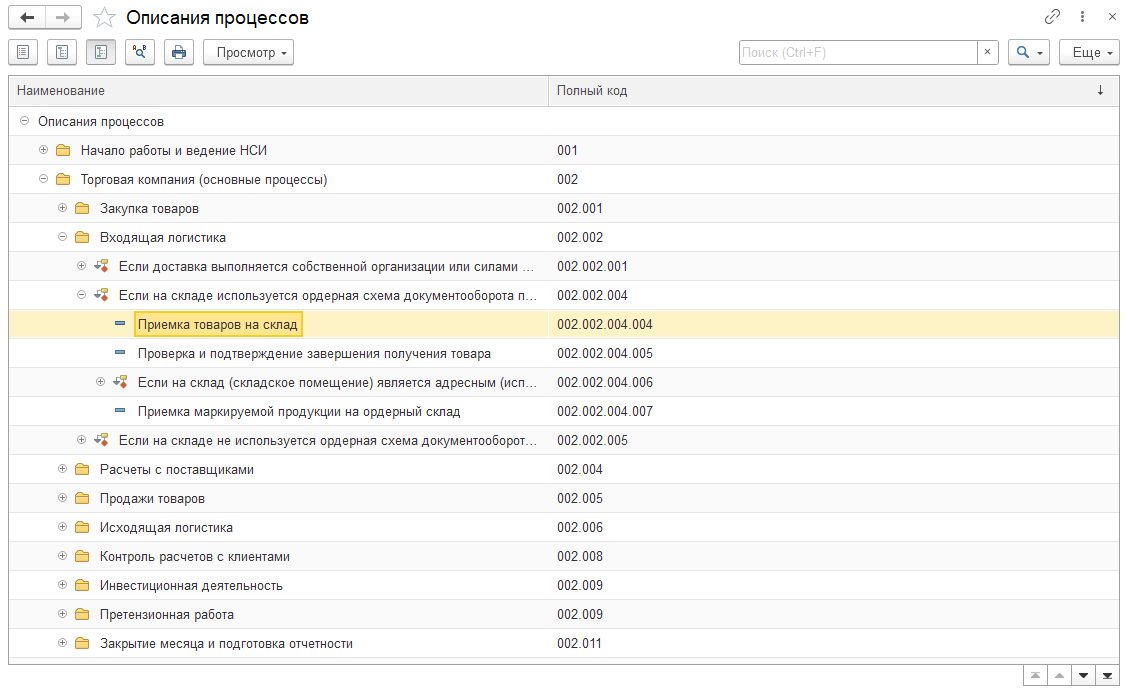Add Описания процессов to favorites with the star

[x=103, y=18]
